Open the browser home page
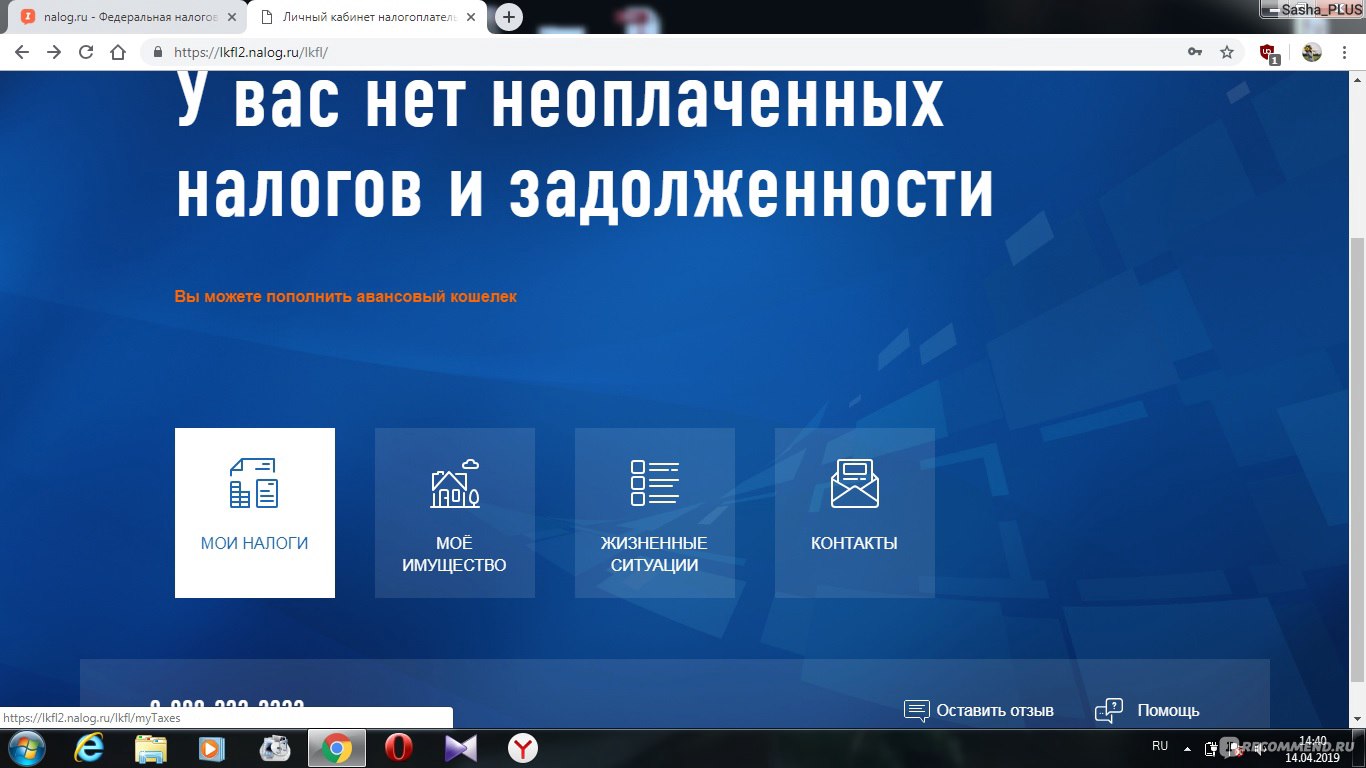Screen dimensions: 1366x768 tap(118, 52)
